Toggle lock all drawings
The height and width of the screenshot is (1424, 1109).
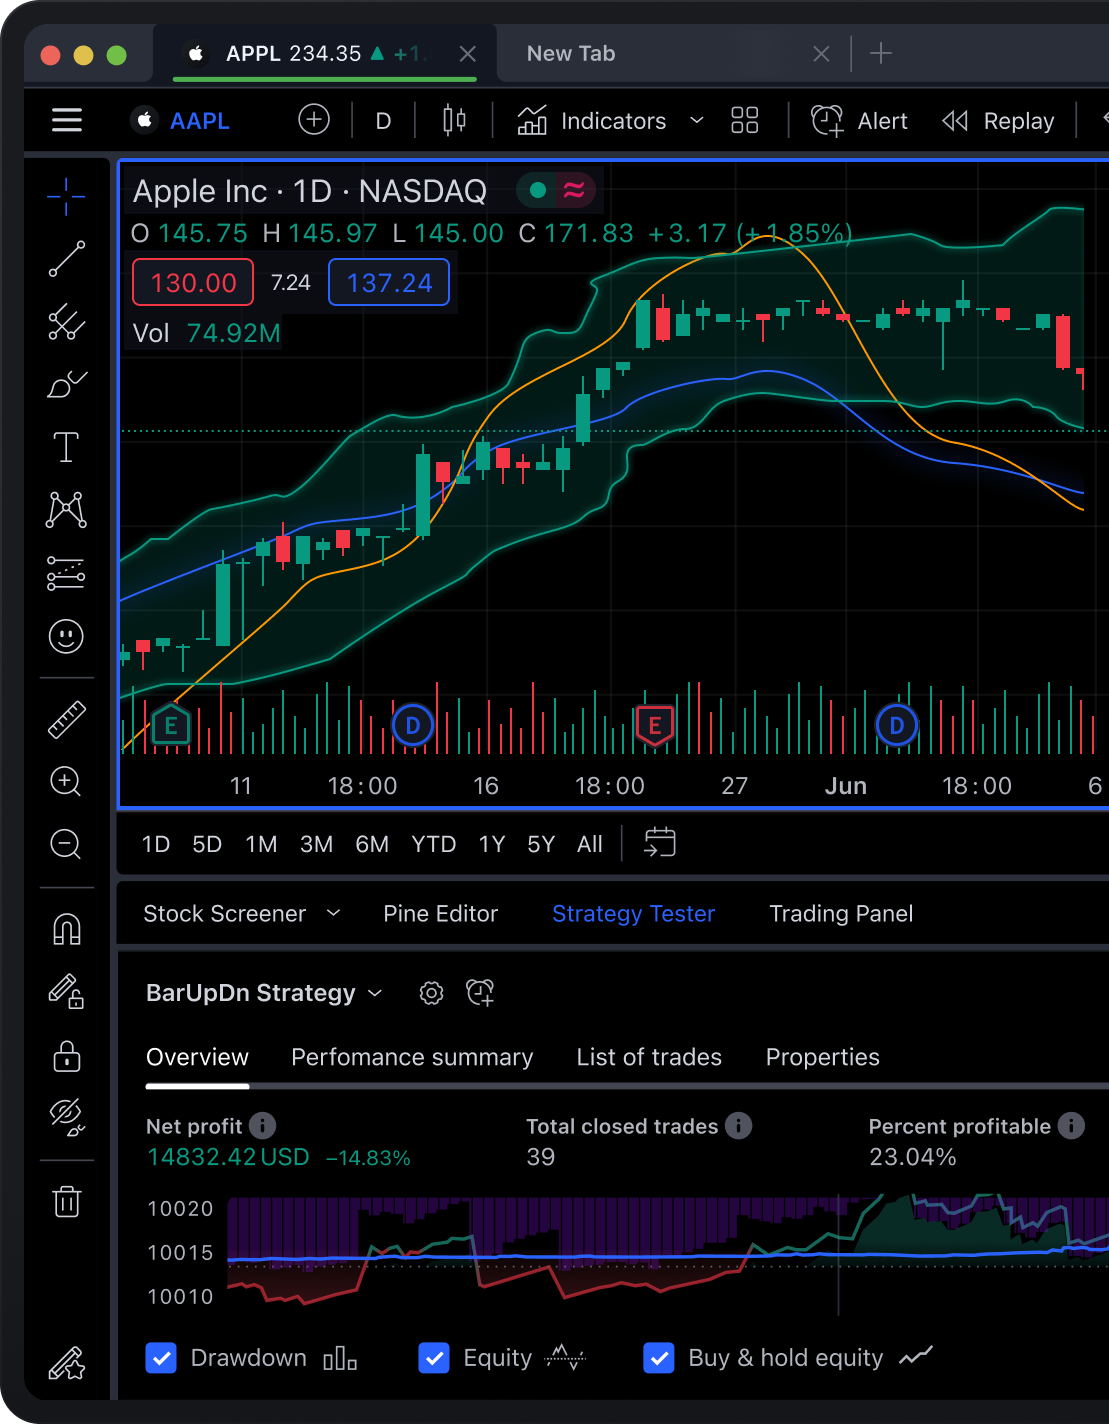tap(66, 1055)
